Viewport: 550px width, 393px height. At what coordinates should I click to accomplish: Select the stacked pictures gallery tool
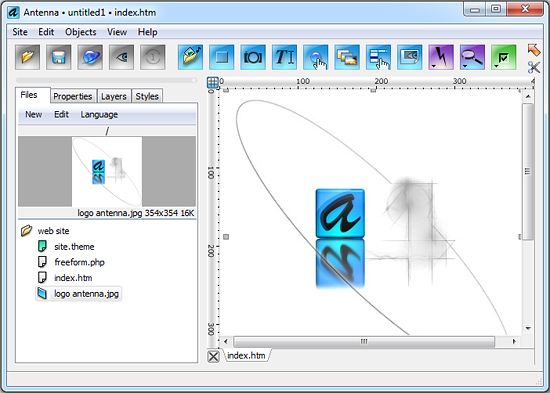[x=347, y=57]
